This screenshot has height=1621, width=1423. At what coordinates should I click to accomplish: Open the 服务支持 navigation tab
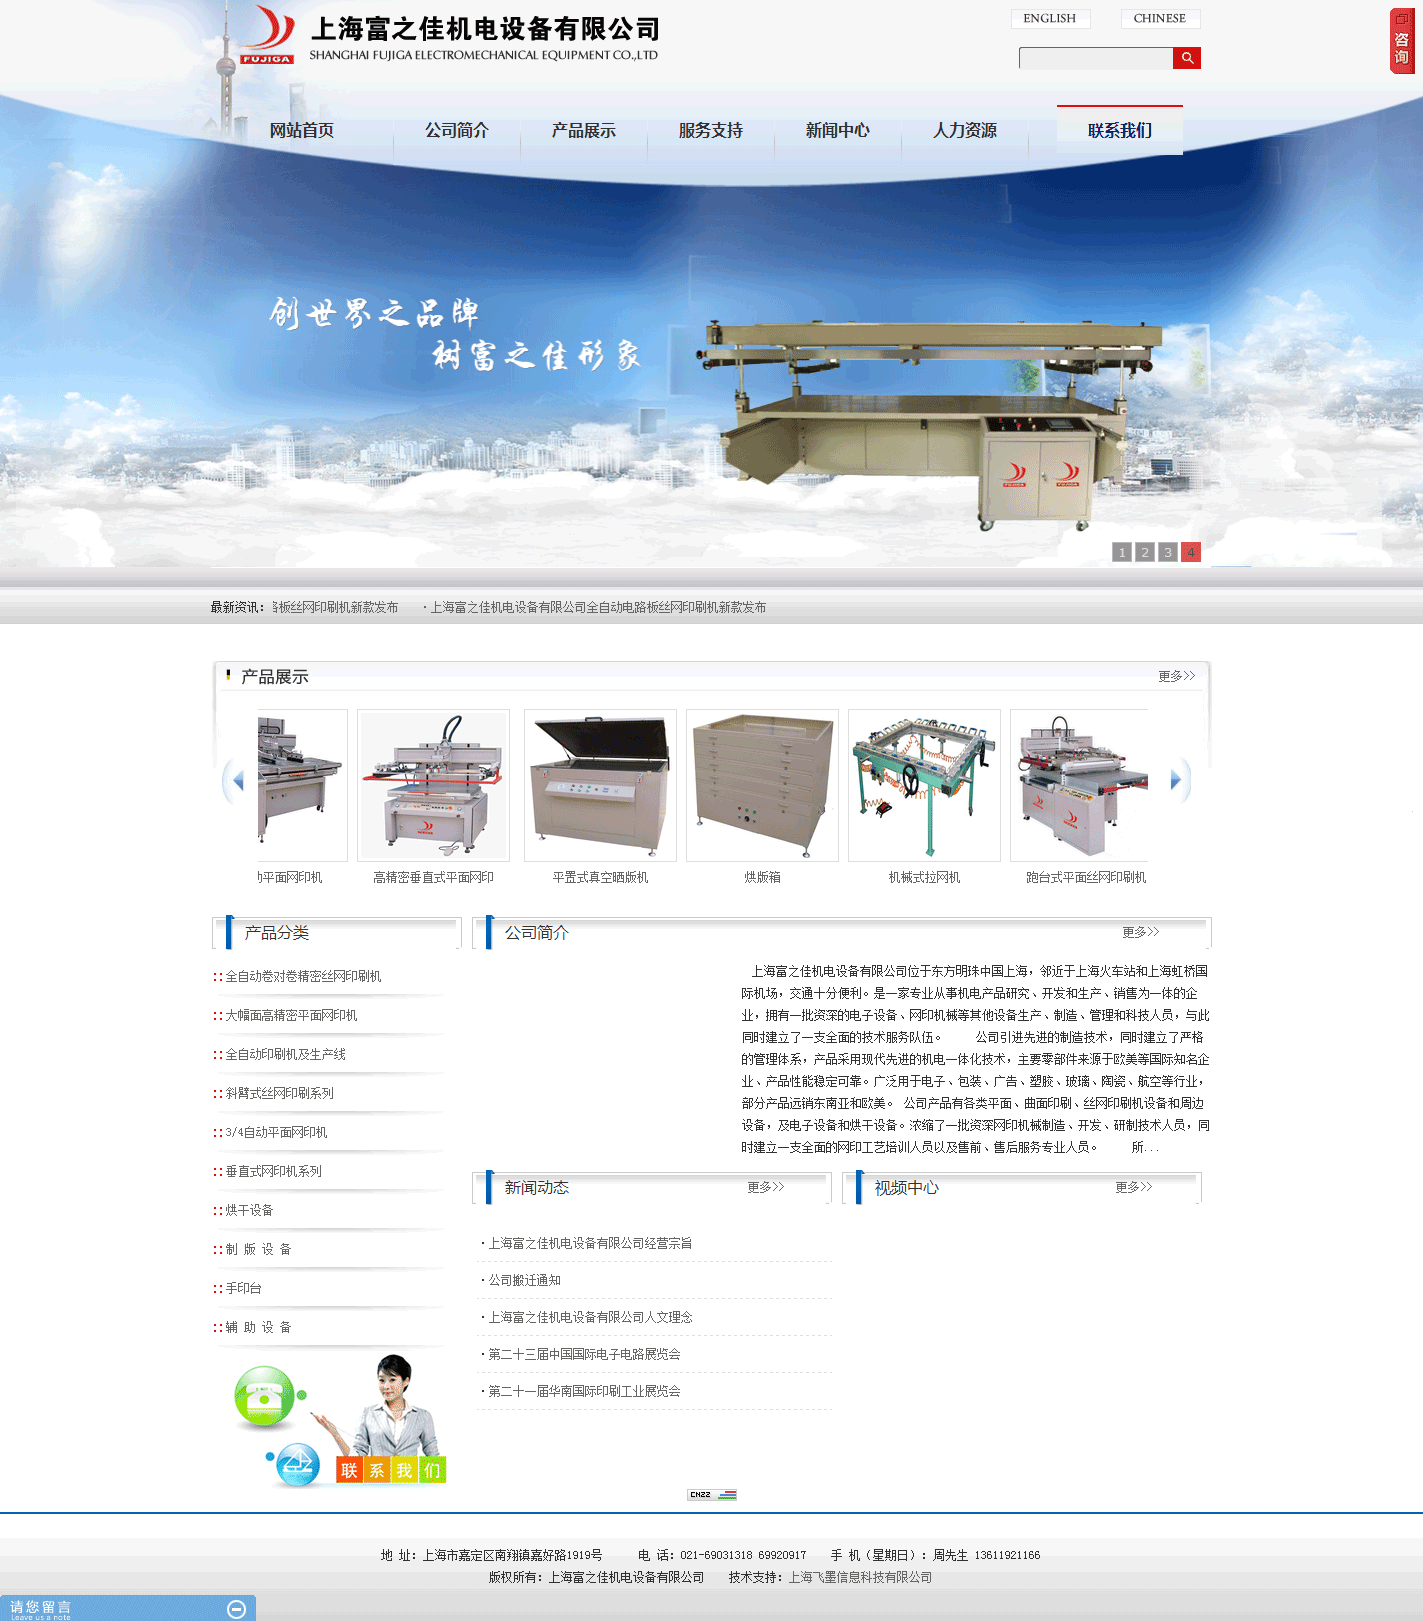click(x=711, y=131)
